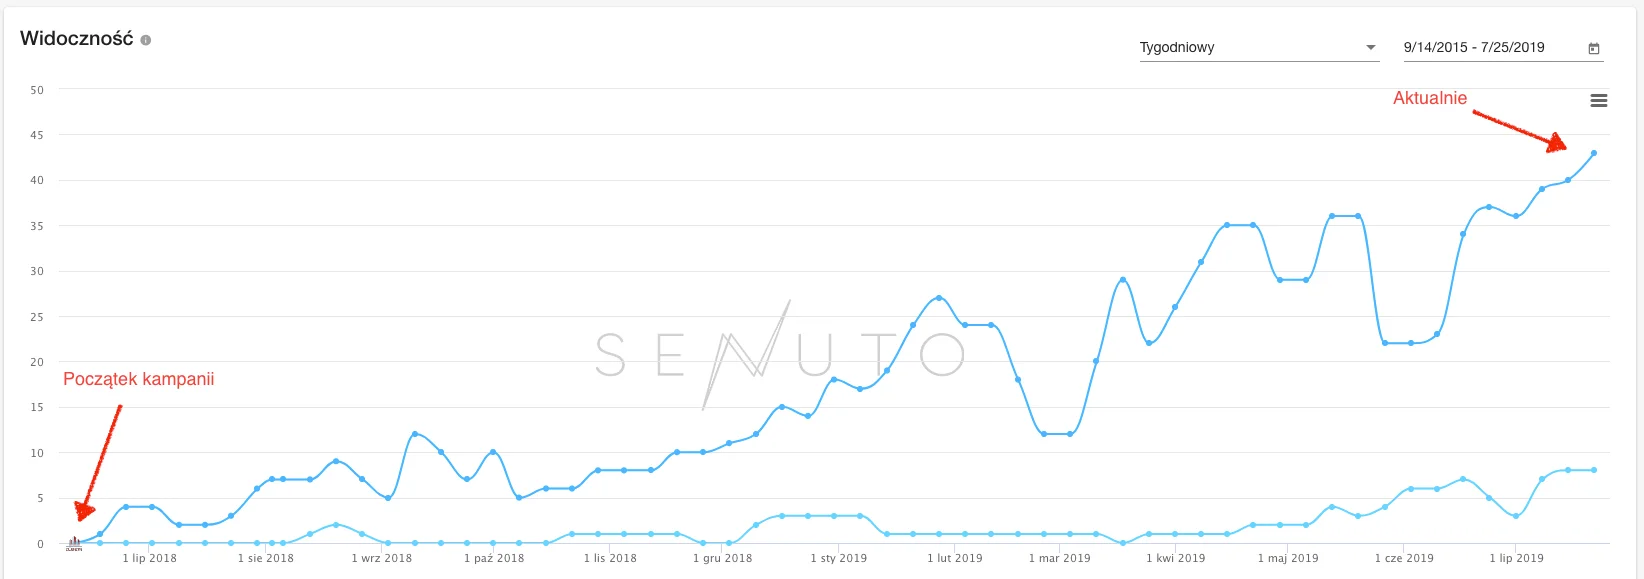Click the SENUTO watermark logo
Screen dimensions: 1644x579
(780, 354)
